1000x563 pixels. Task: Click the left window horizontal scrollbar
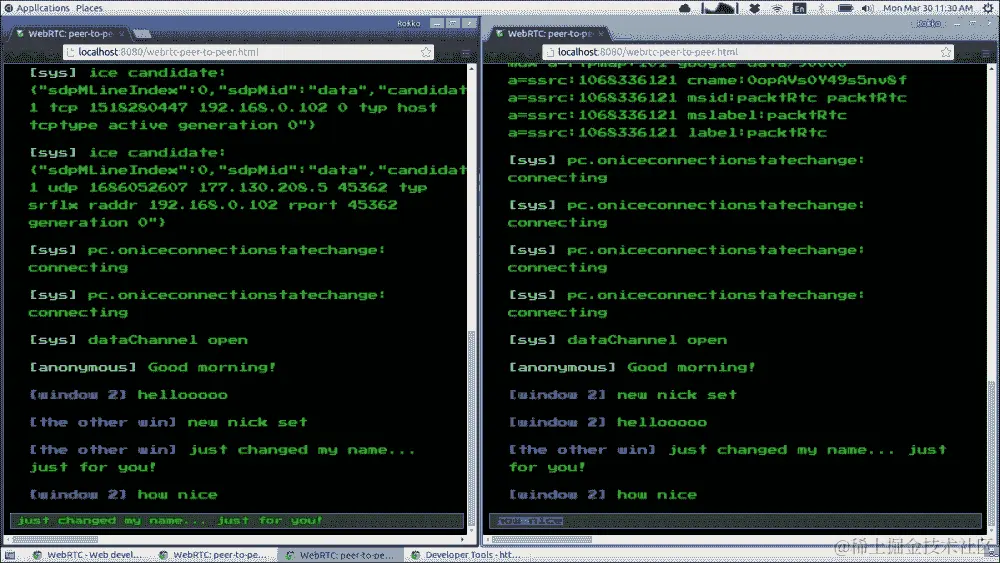click(55, 539)
